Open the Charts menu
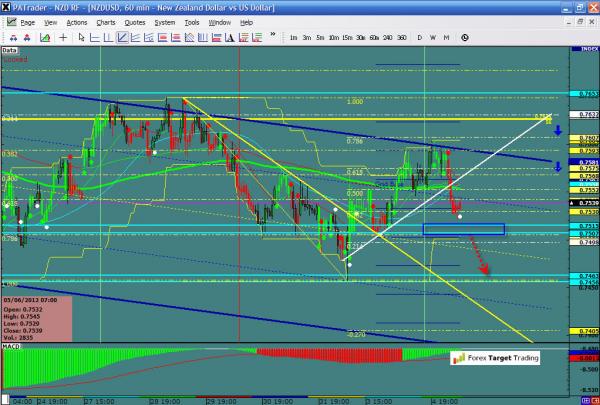The image size is (600, 405). (x=106, y=23)
